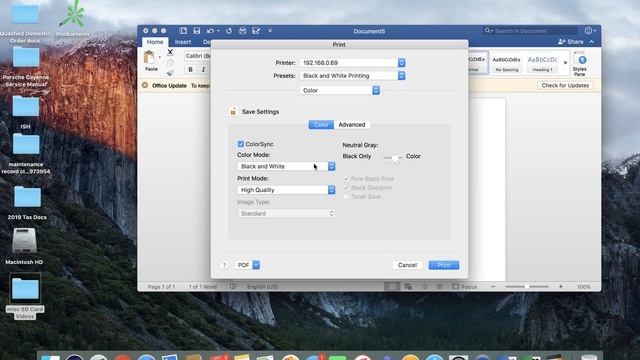Open the PDF dropdown arrow

(x=256, y=265)
